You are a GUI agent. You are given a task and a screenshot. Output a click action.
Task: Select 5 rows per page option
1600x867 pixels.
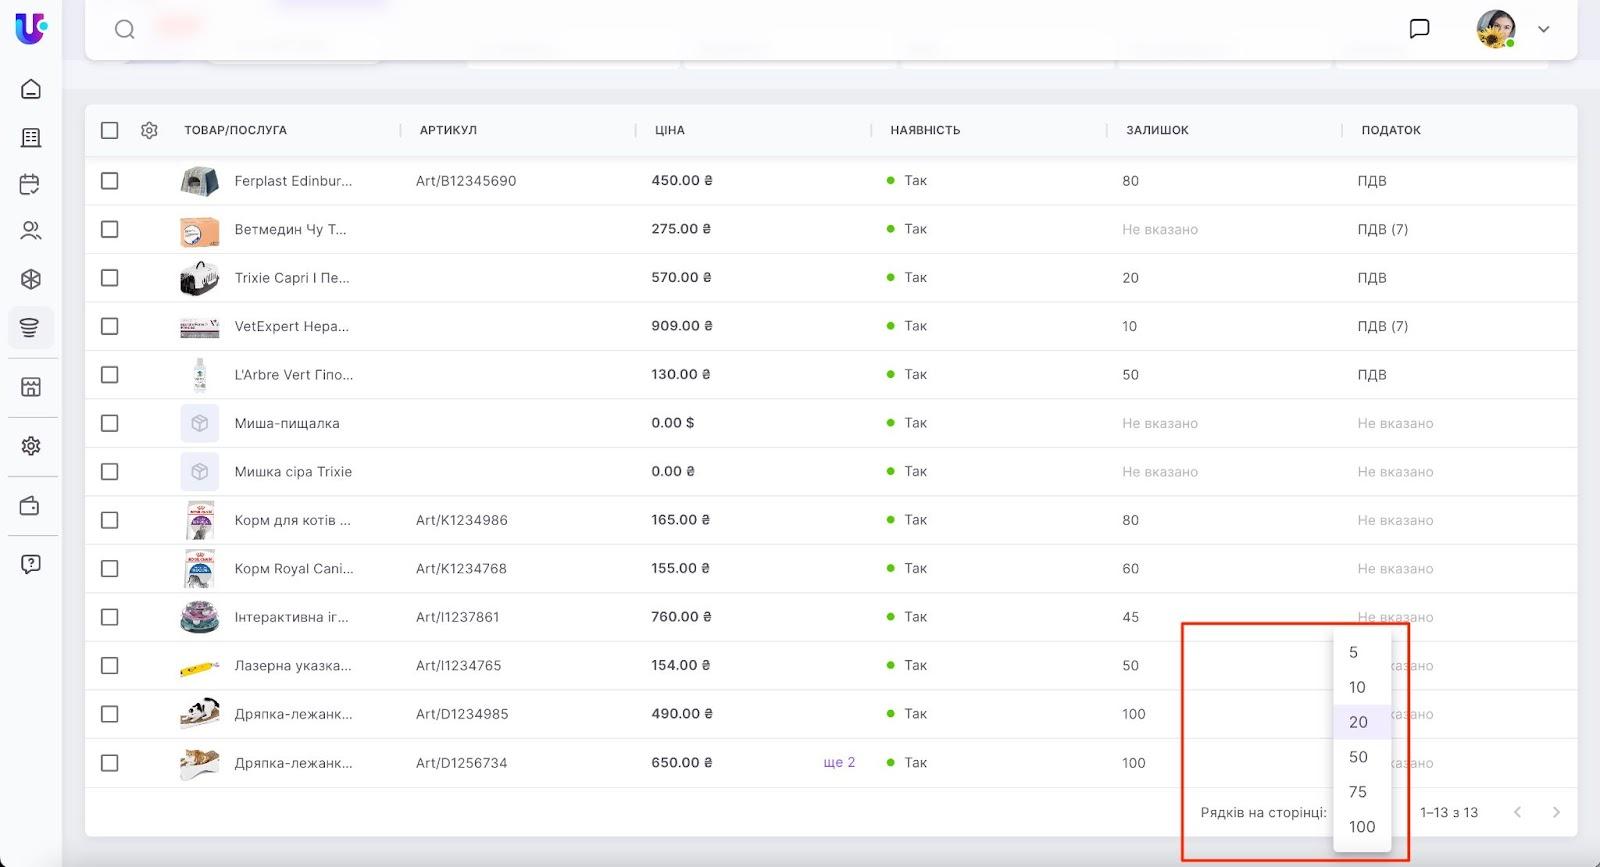(x=1354, y=653)
